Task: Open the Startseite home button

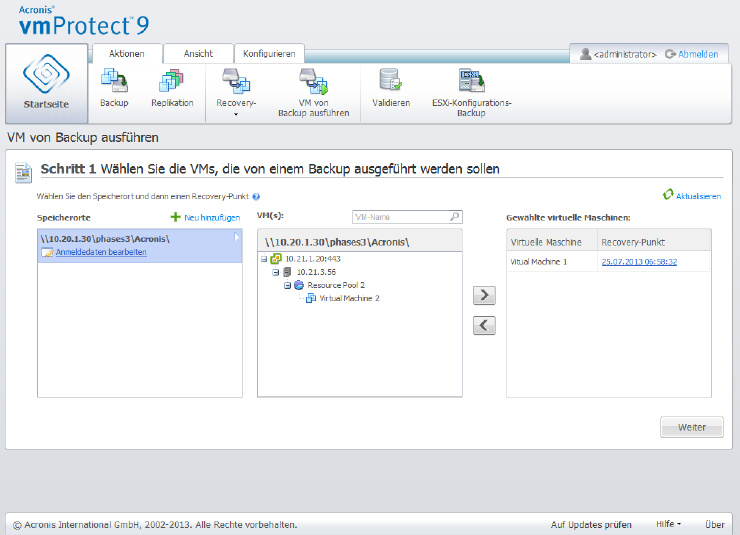Action: pyautogui.click(x=46, y=84)
